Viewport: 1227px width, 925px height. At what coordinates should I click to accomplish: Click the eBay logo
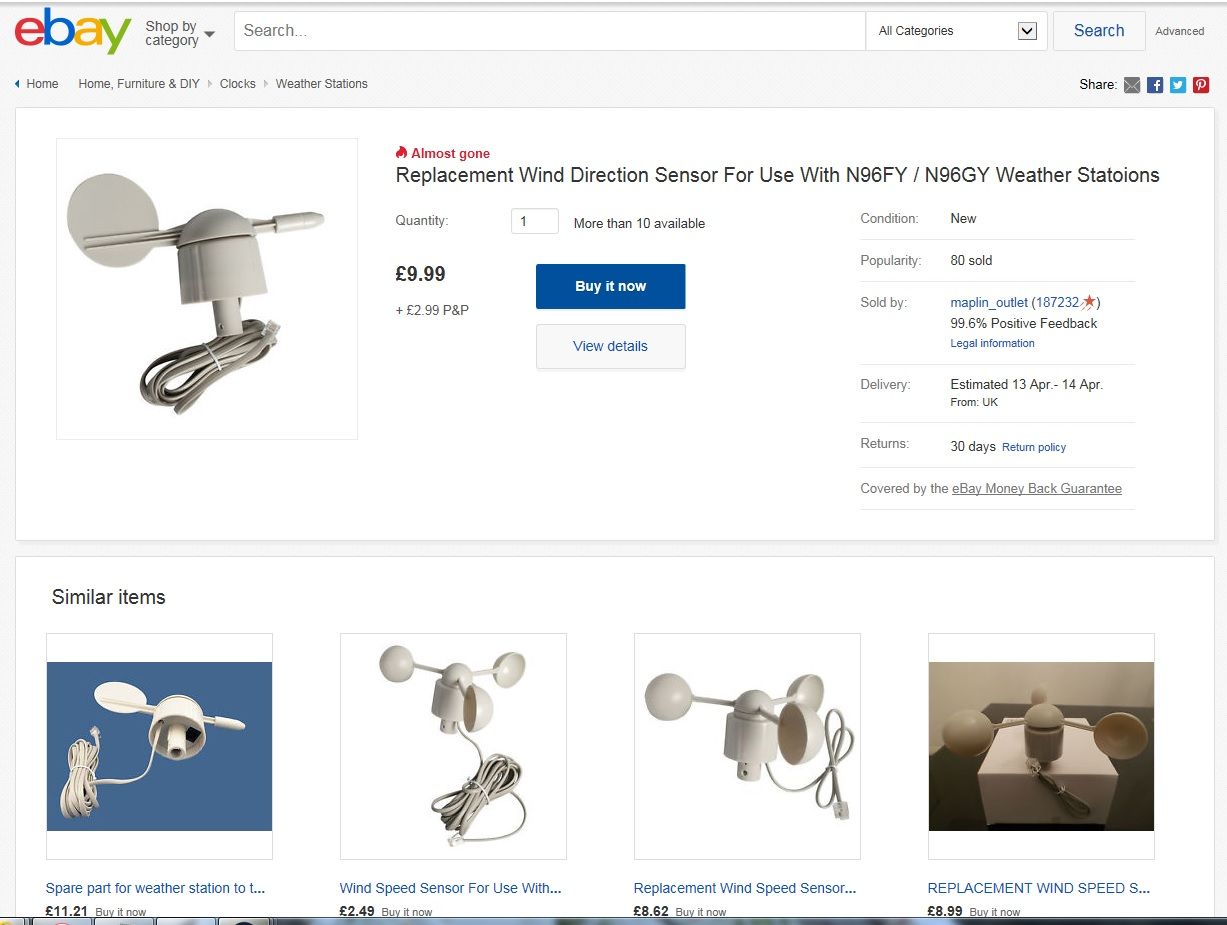click(72, 31)
